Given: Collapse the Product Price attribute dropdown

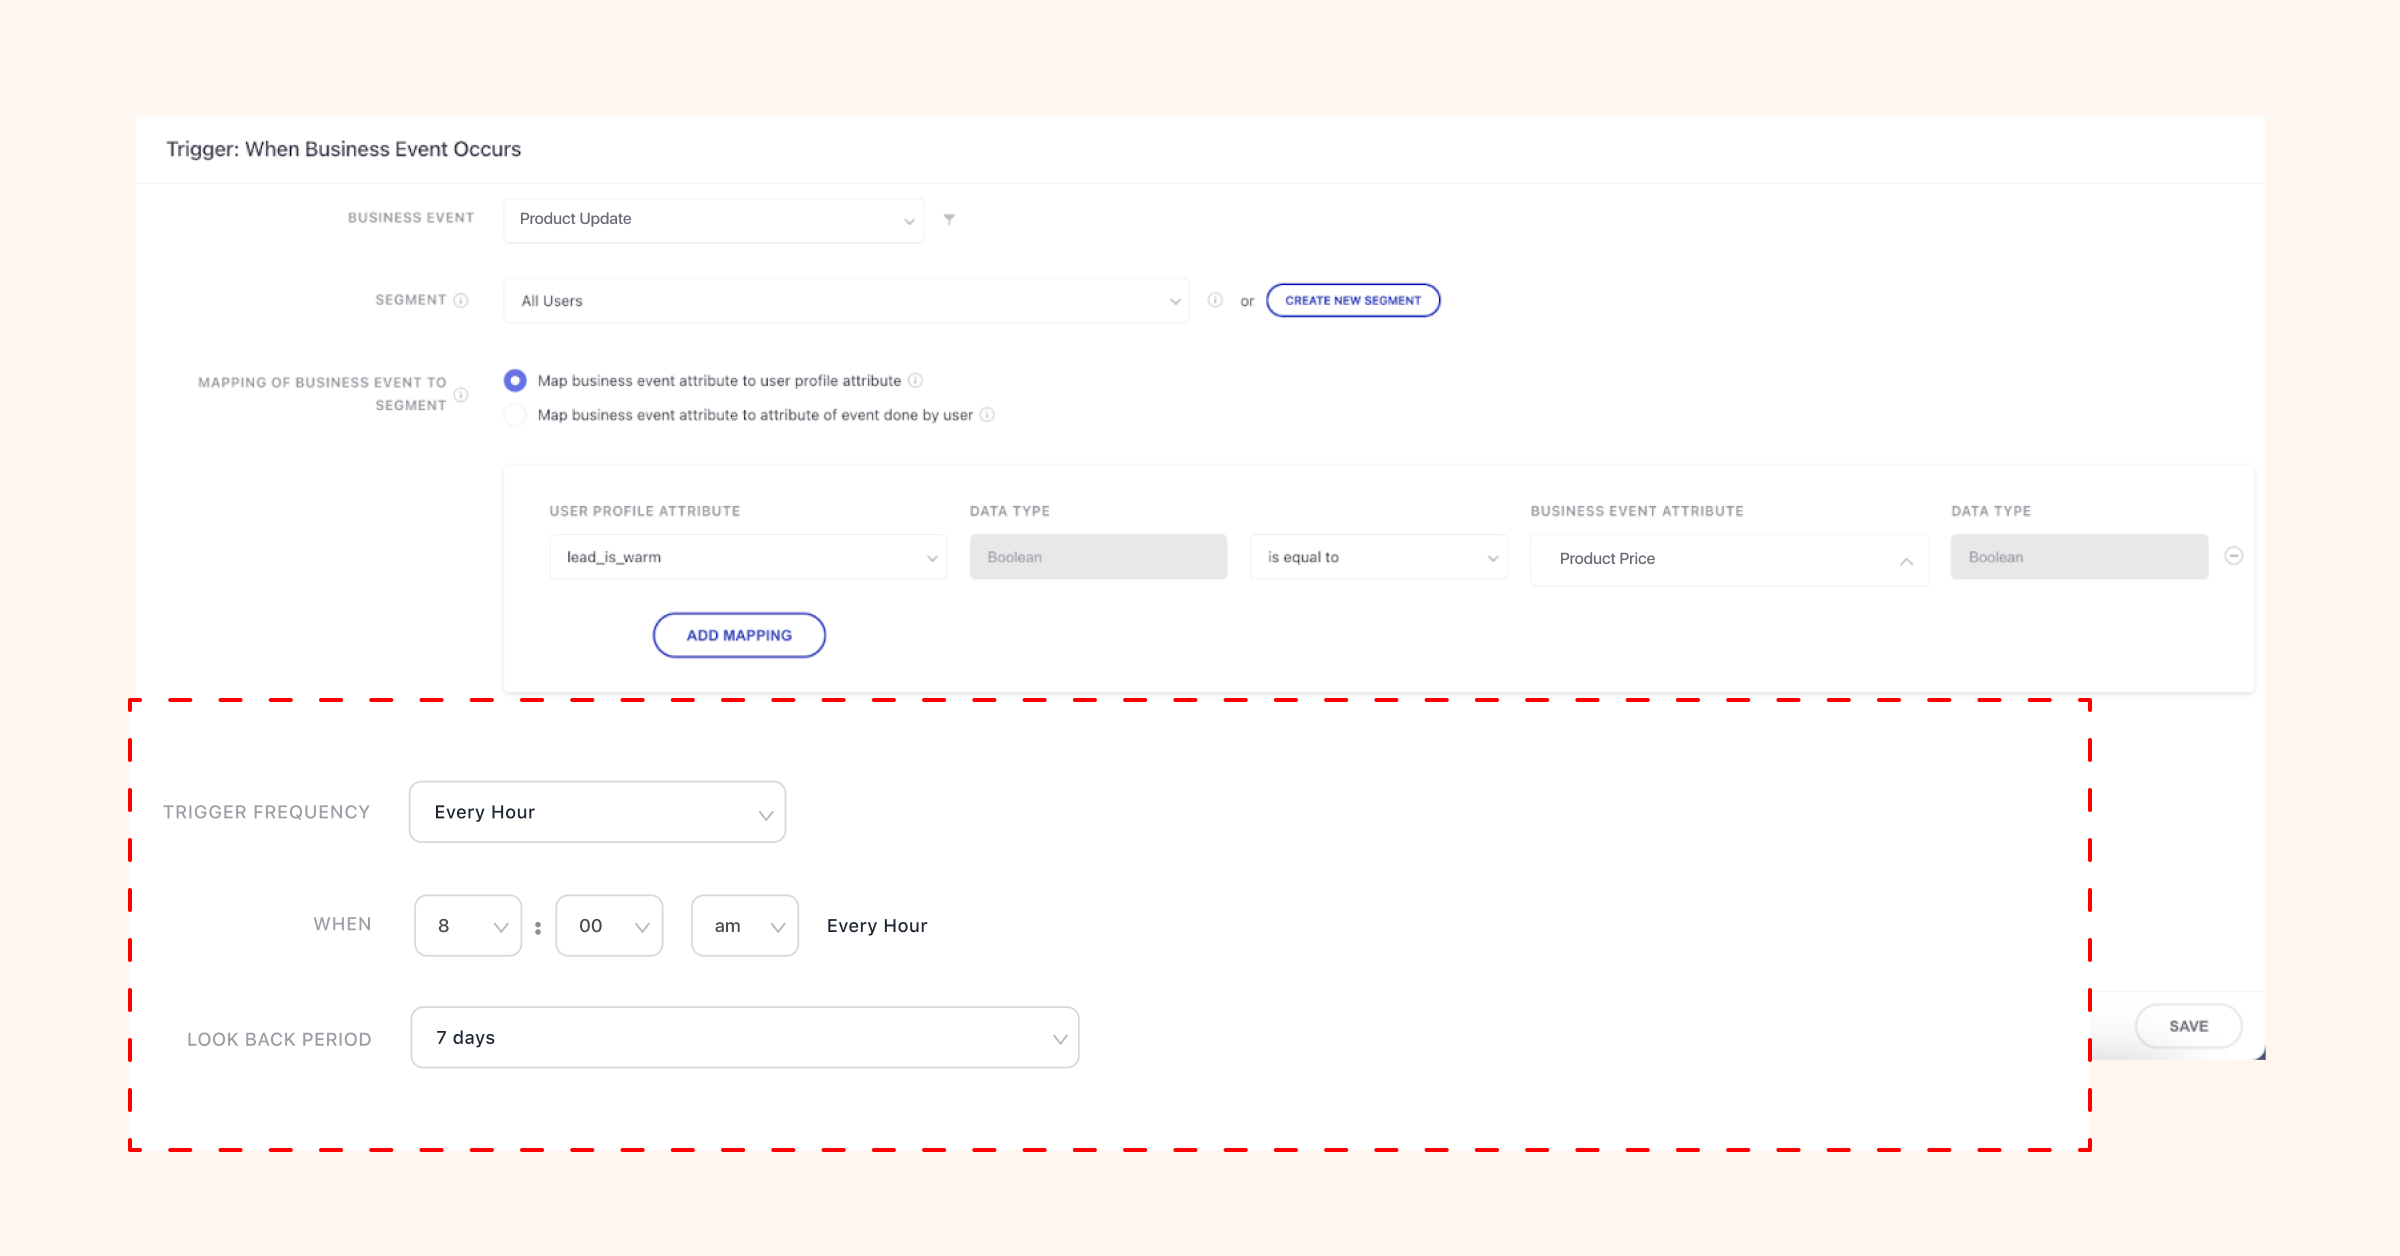Looking at the screenshot, I should point(1729,559).
